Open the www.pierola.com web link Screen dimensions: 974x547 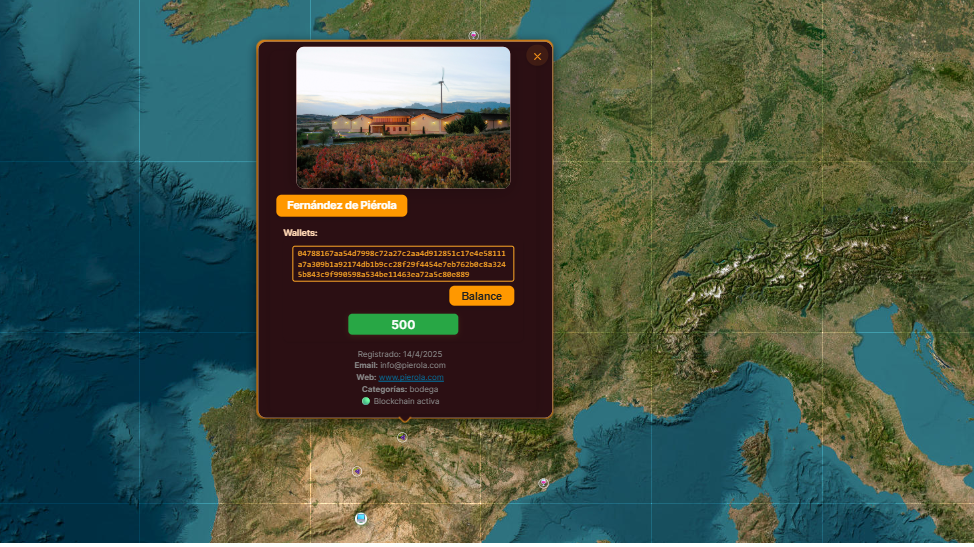411,377
